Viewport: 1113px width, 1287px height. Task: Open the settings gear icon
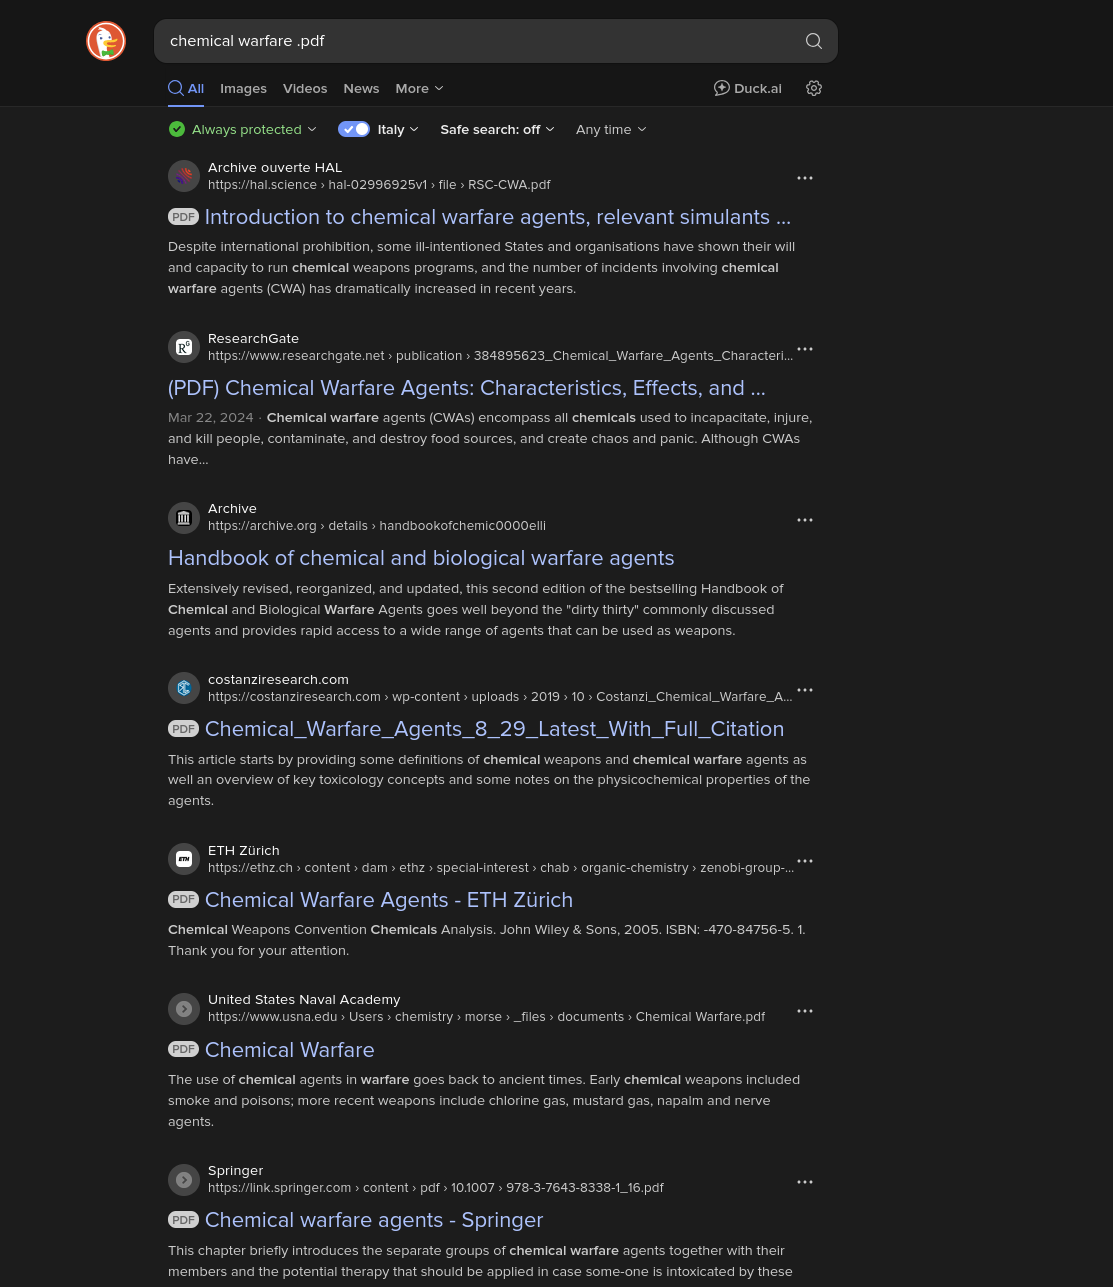pyautogui.click(x=814, y=88)
